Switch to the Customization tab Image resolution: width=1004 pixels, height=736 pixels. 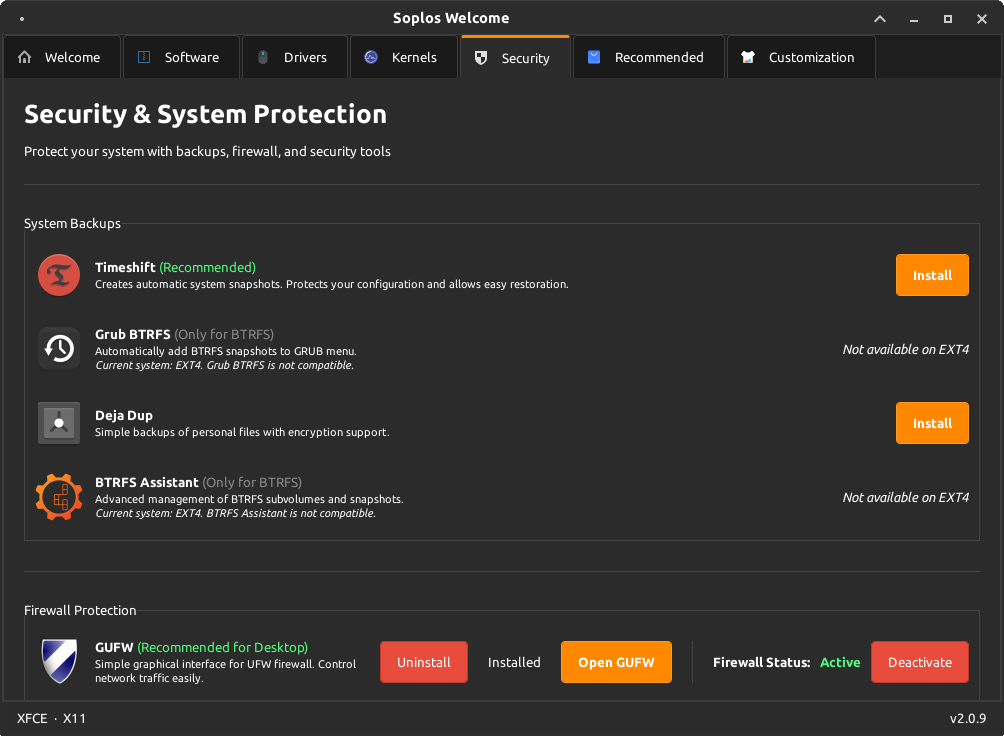(801, 57)
